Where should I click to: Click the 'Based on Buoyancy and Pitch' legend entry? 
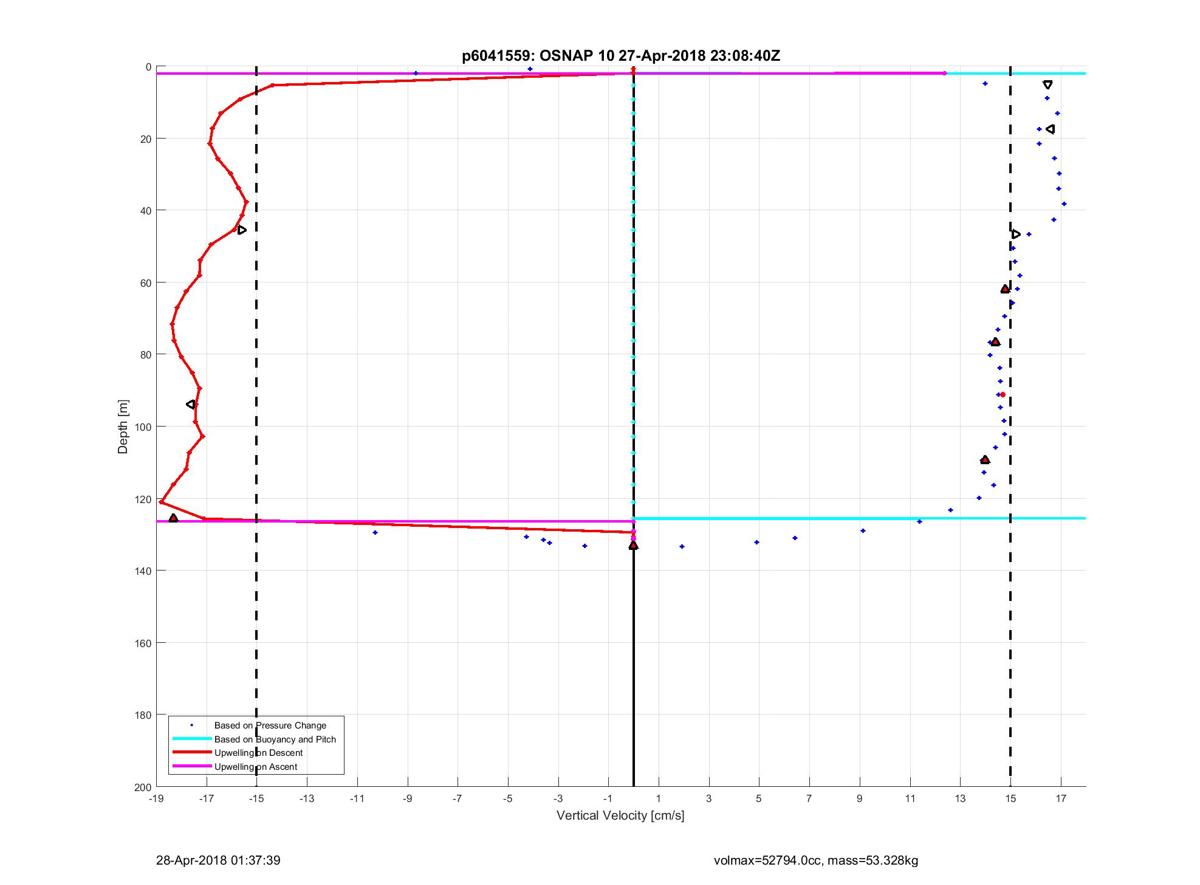(x=275, y=739)
